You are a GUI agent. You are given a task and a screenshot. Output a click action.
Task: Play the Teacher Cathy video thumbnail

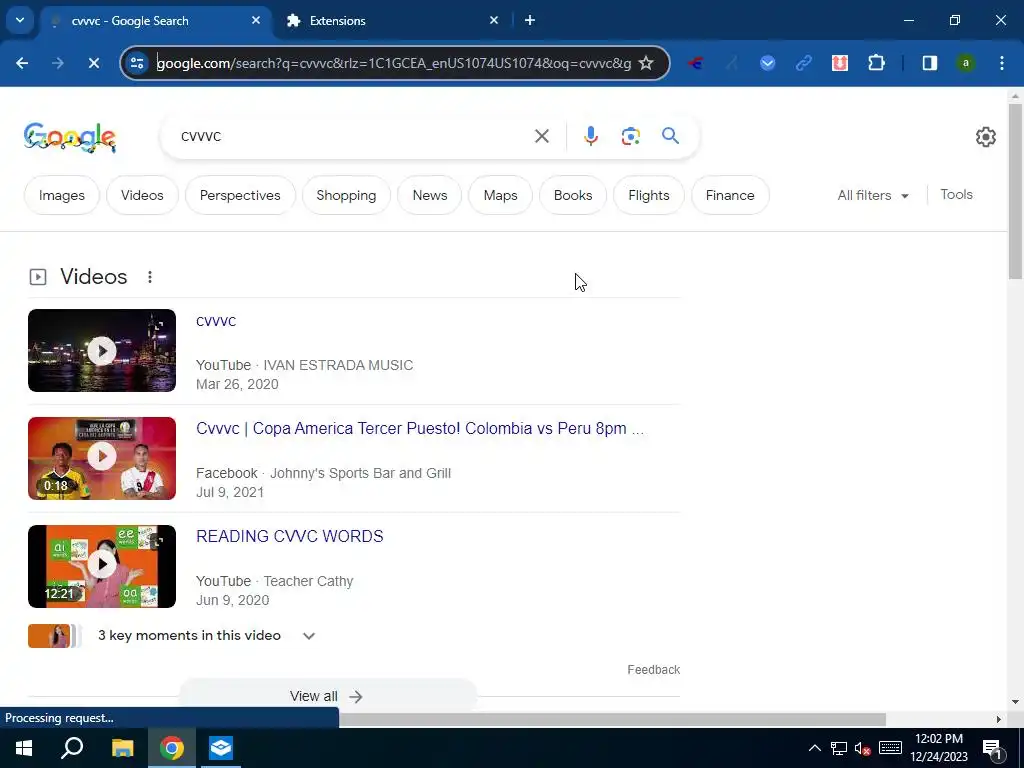102,566
